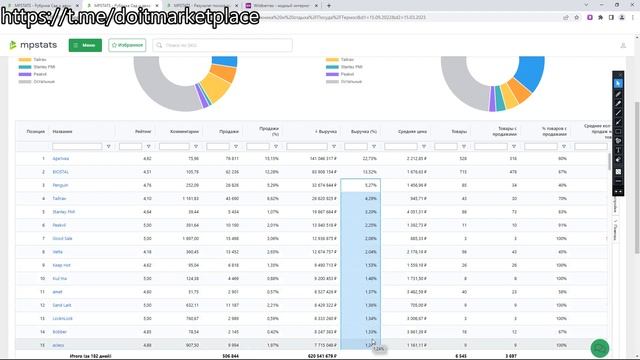Focus the Название column filter input
Screen dimensions: 640x360
pos(77,147)
